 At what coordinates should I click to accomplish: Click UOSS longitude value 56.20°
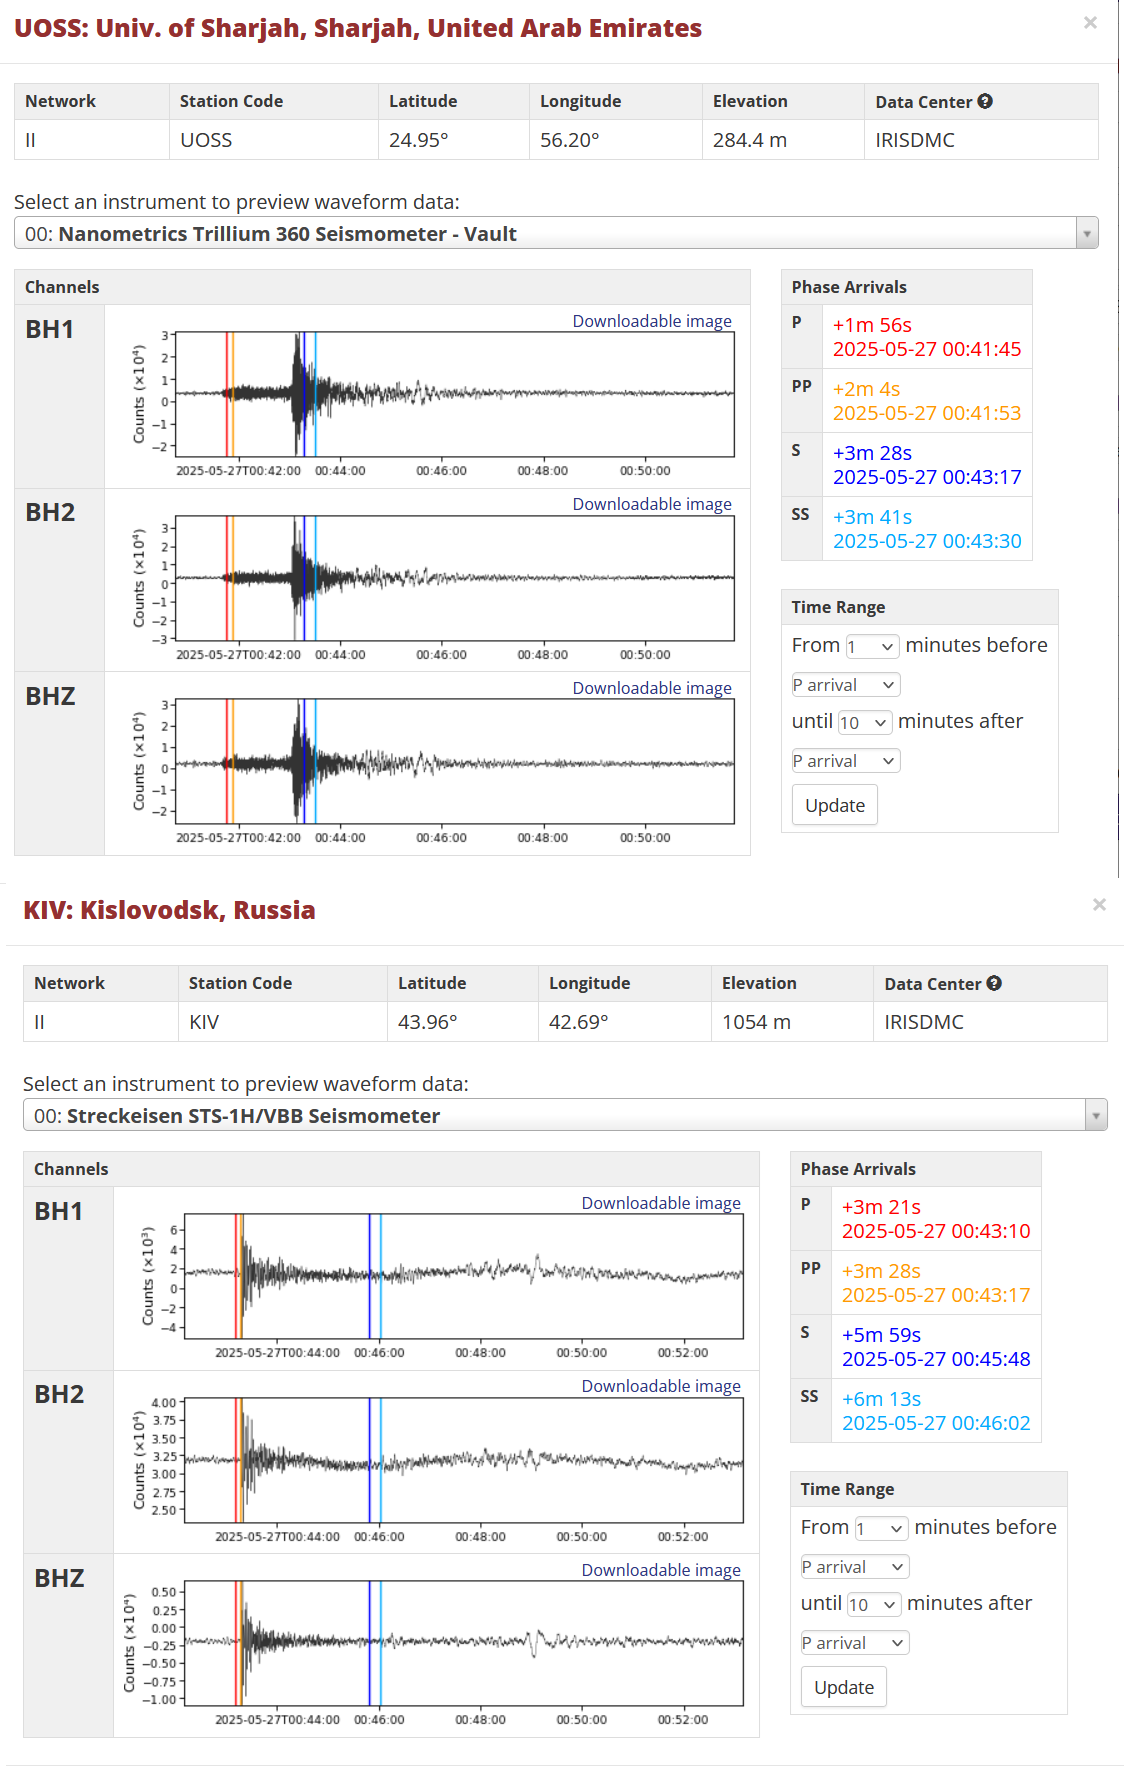(x=570, y=140)
